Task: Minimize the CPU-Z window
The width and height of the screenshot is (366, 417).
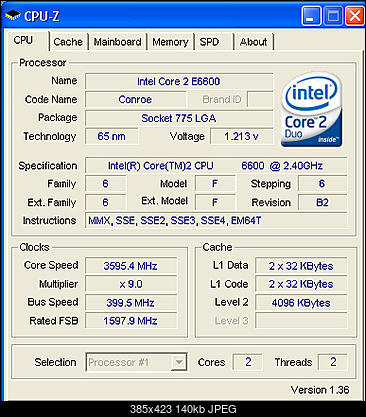Action: click(x=311, y=16)
